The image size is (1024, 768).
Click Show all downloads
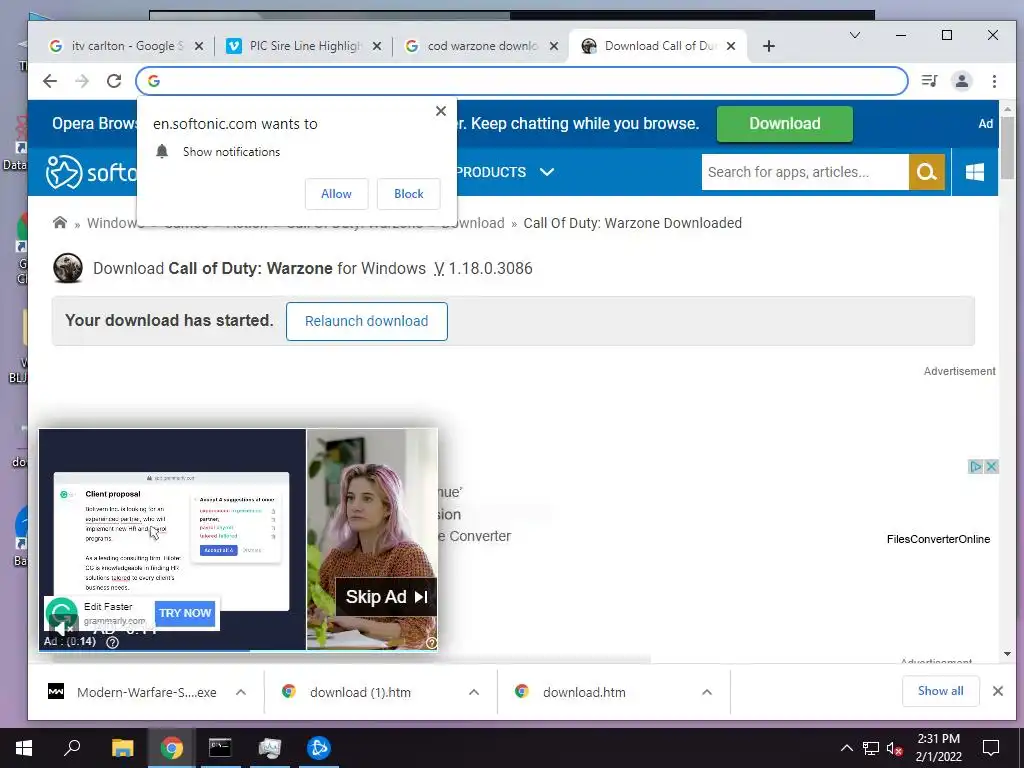pos(940,691)
